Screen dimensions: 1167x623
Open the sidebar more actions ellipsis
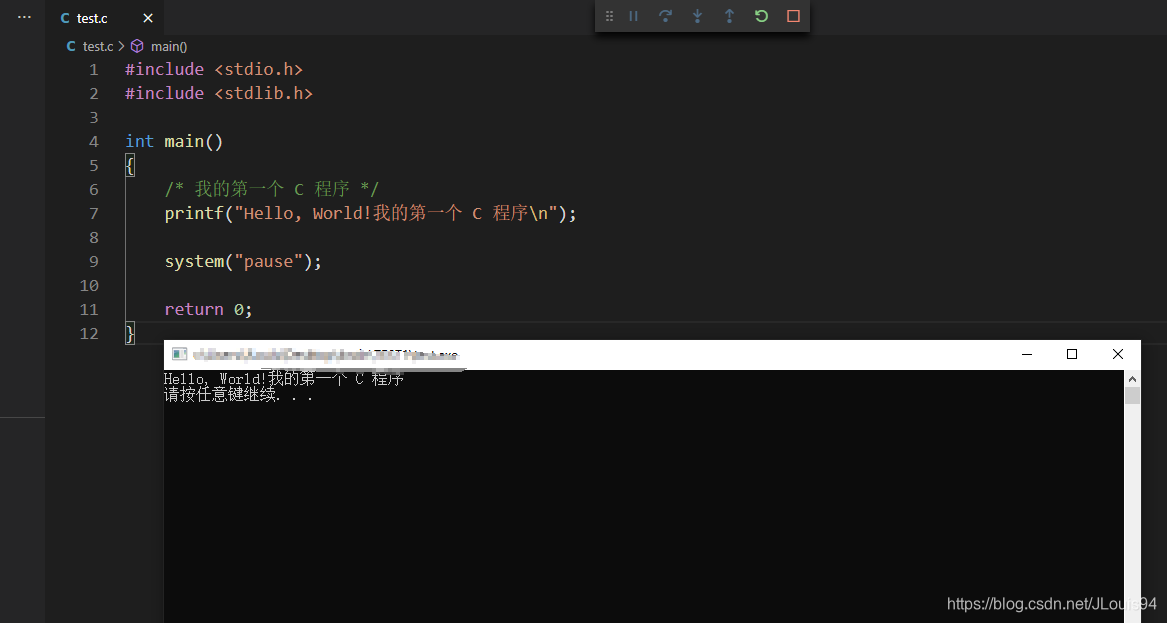point(25,16)
